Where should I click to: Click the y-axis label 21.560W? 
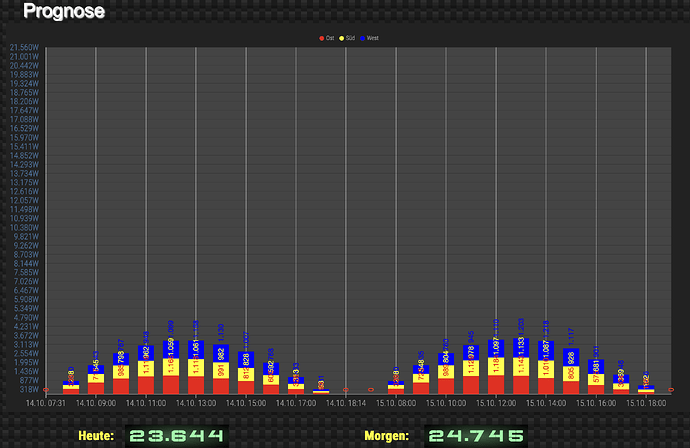[24, 48]
